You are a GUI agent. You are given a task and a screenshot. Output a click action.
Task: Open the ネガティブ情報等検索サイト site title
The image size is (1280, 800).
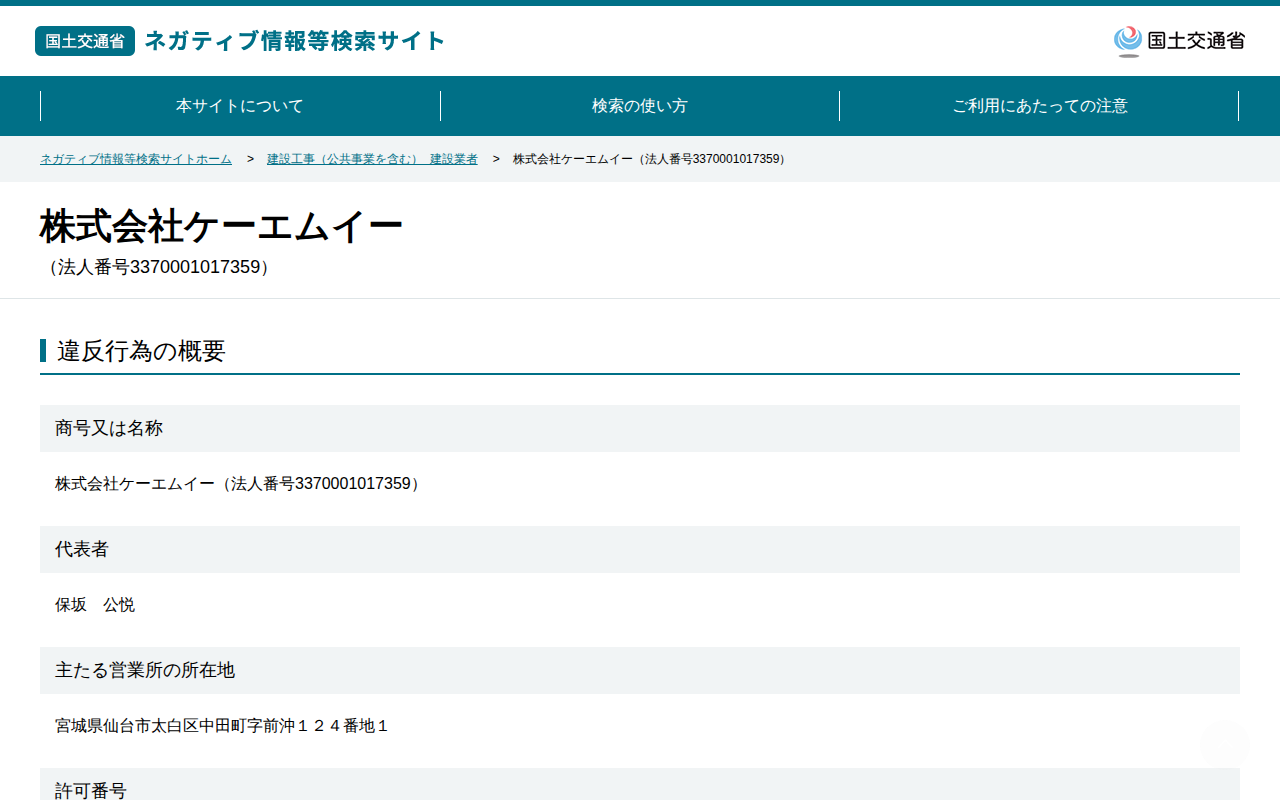coord(295,41)
